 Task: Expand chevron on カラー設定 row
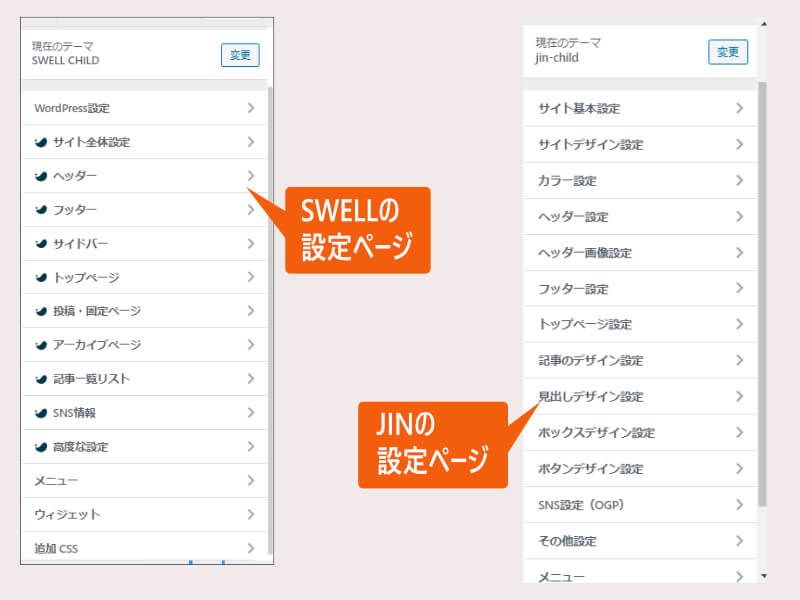click(739, 180)
